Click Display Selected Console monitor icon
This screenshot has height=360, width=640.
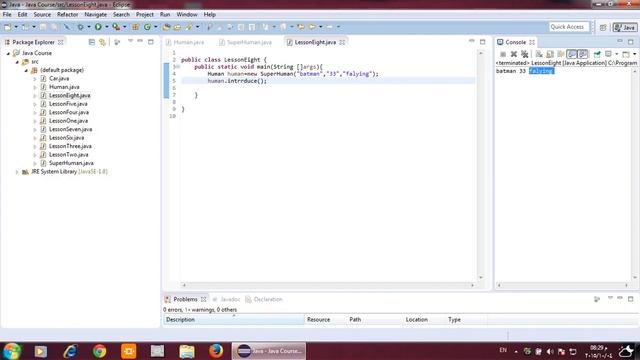coord(609,54)
